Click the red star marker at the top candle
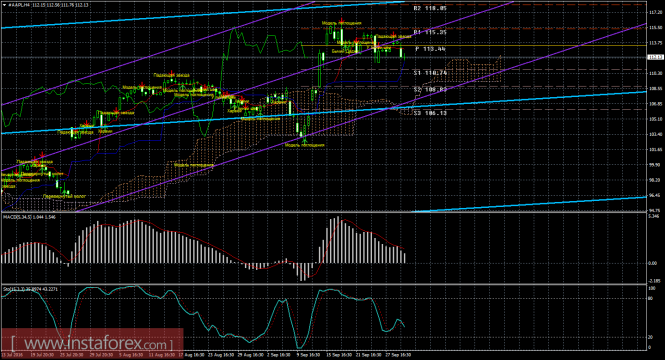The width and height of the screenshot is (665, 360). point(341,20)
